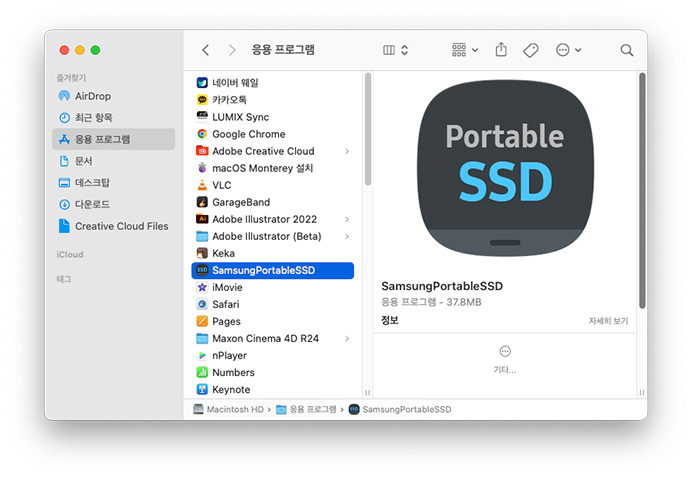Open 최근 항목 in the sidebar

click(x=114, y=117)
